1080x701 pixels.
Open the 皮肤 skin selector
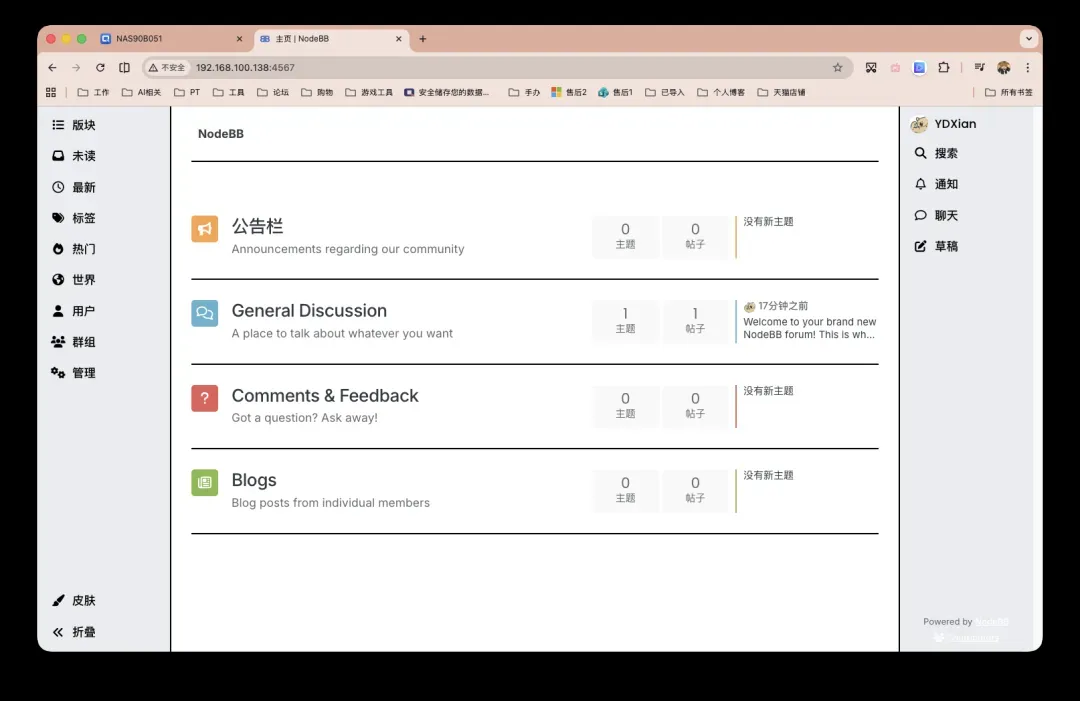coord(74,601)
